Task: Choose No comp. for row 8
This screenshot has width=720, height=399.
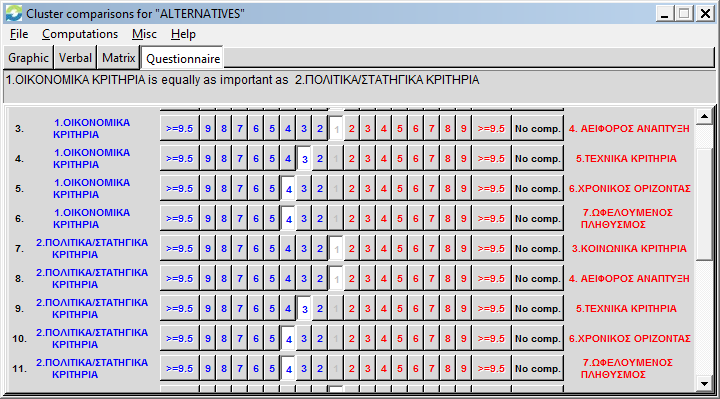Action: (538, 279)
